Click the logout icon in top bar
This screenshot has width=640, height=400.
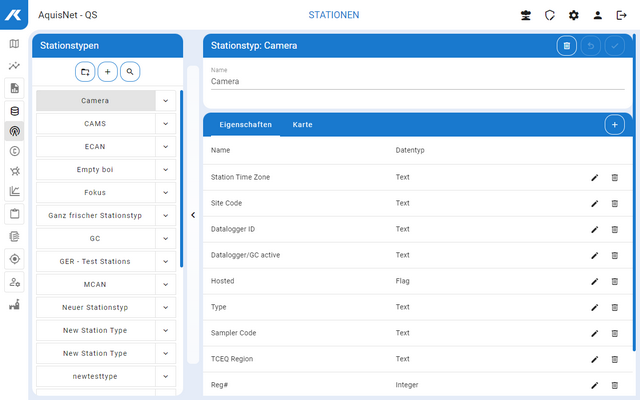point(621,15)
